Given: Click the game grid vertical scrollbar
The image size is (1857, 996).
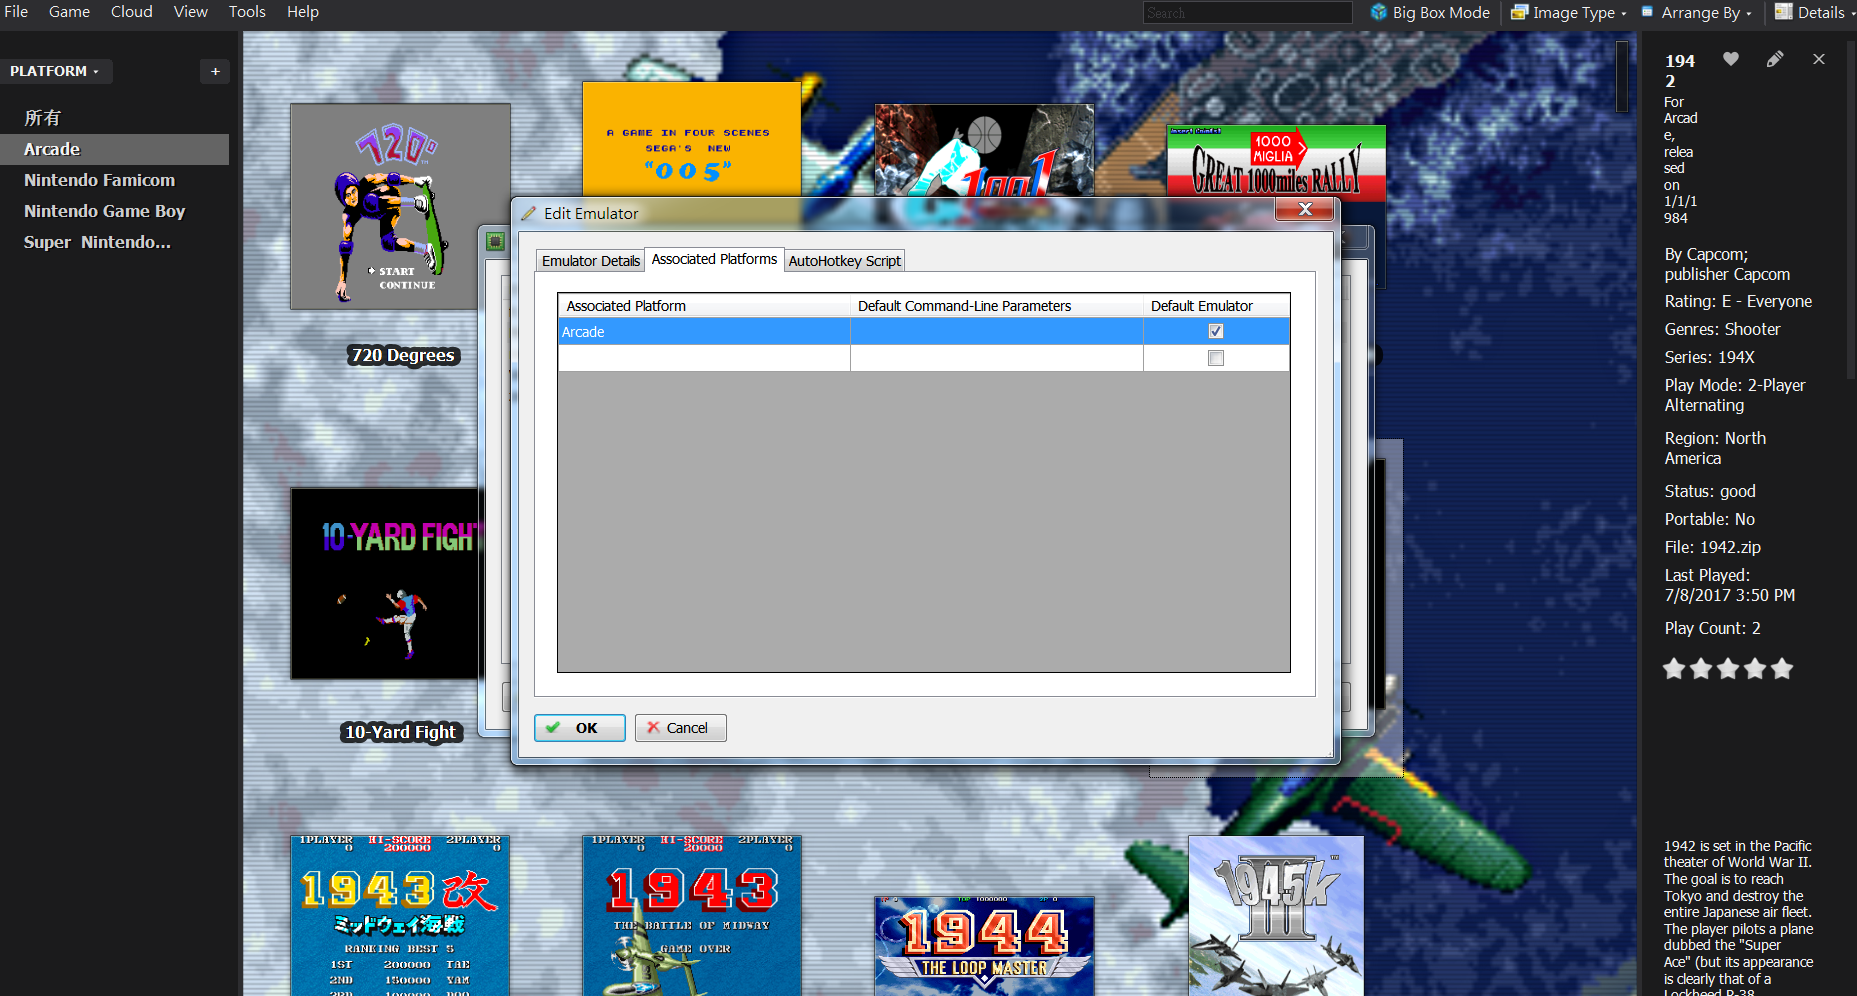Looking at the screenshot, I should (1622, 76).
